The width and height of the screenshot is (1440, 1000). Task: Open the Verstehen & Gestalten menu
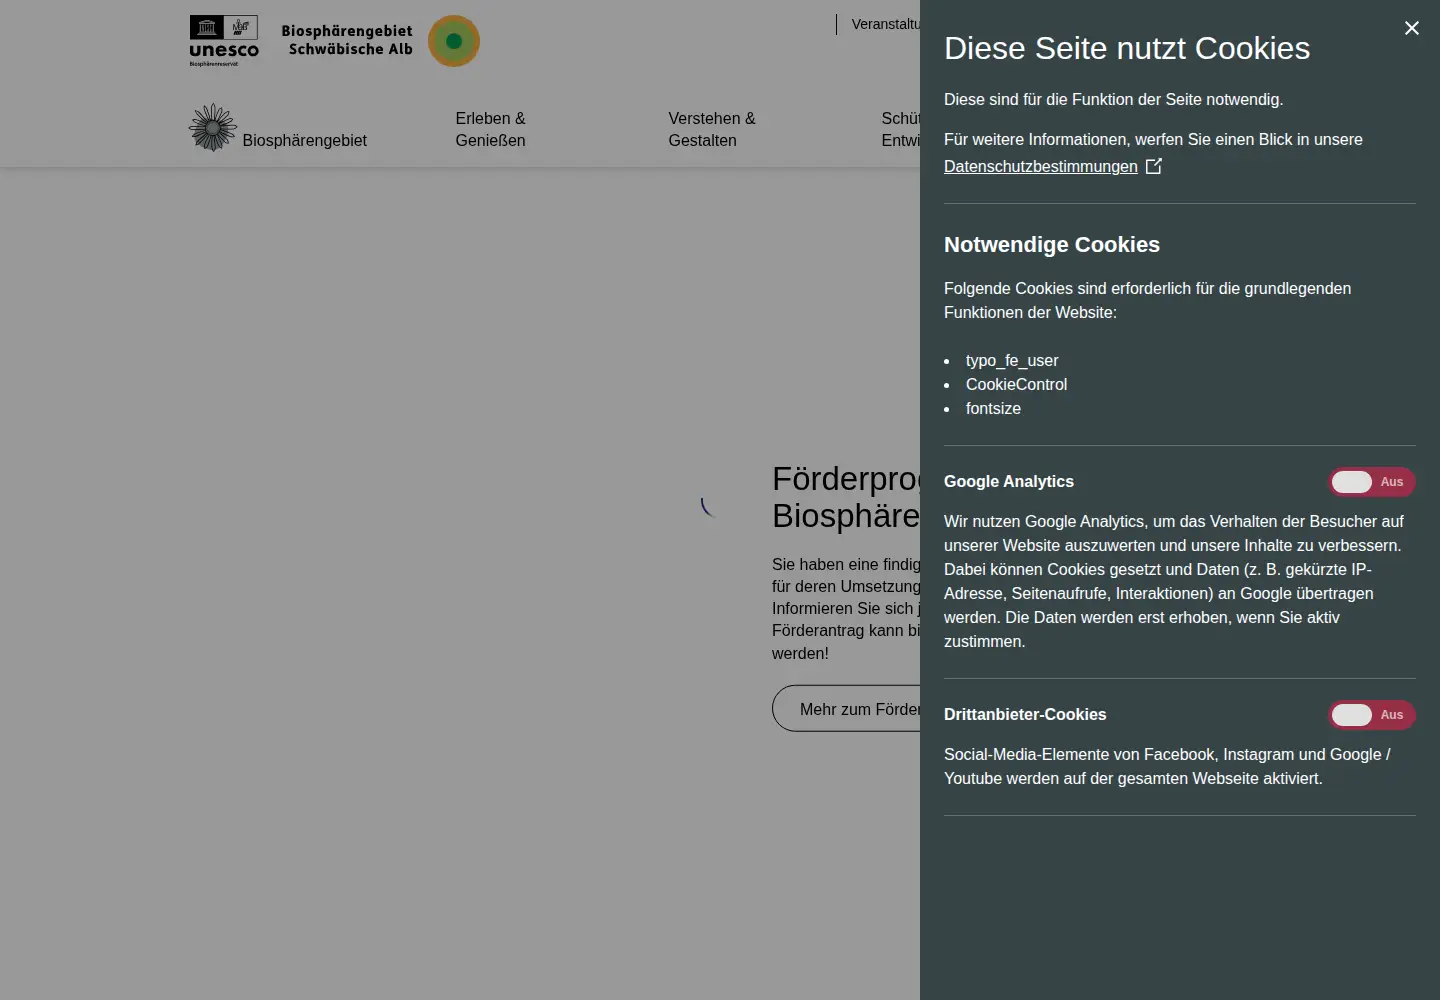point(712,130)
